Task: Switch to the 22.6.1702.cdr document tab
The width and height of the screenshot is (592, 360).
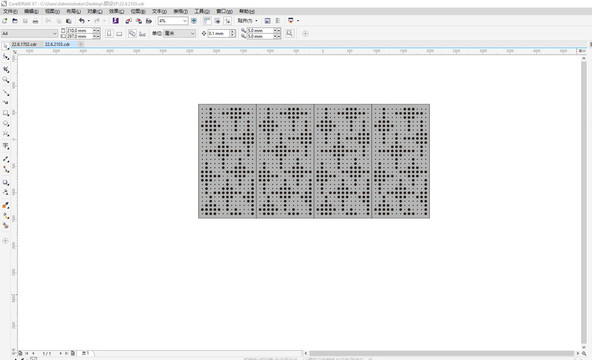Action: pos(24,45)
